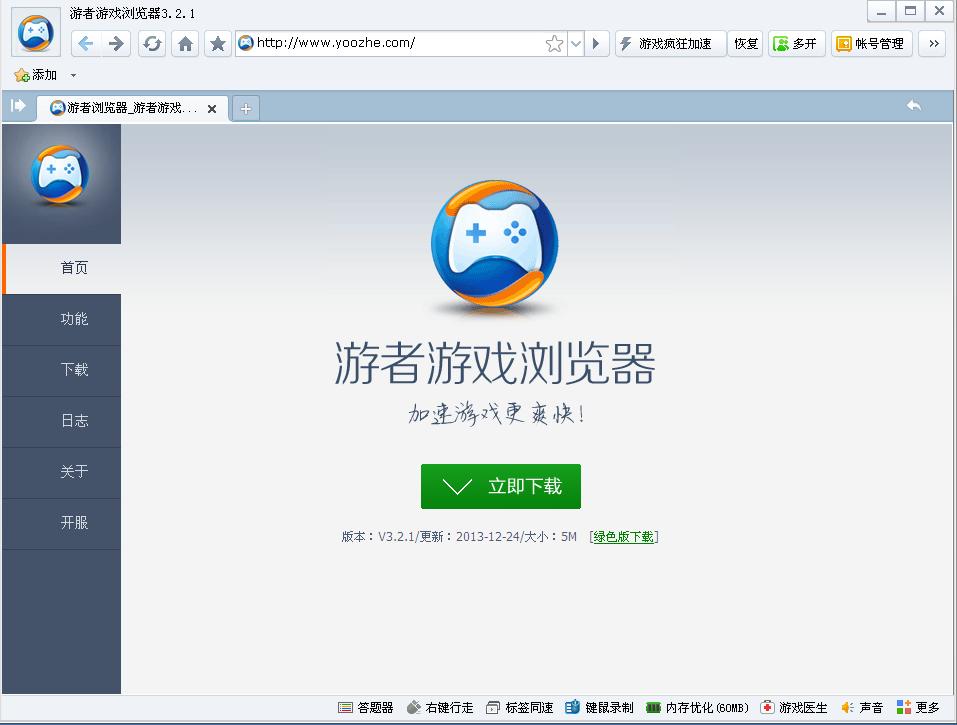Screen dimensions: 957x725
Task: Expand the toolbar overflow chevron
Action: 933,43
